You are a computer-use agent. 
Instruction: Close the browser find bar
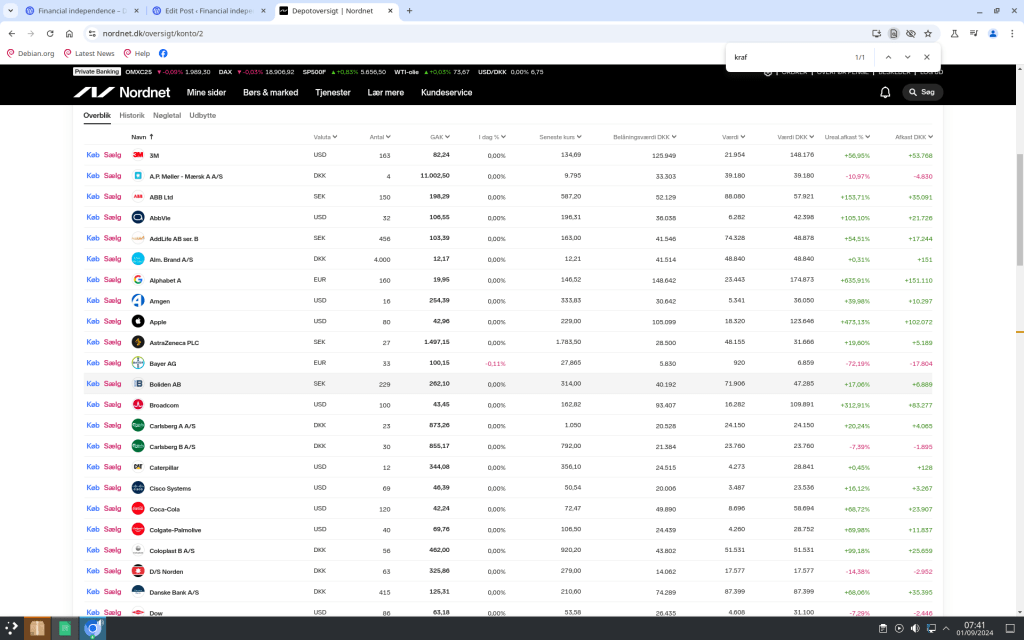[927, 57]
